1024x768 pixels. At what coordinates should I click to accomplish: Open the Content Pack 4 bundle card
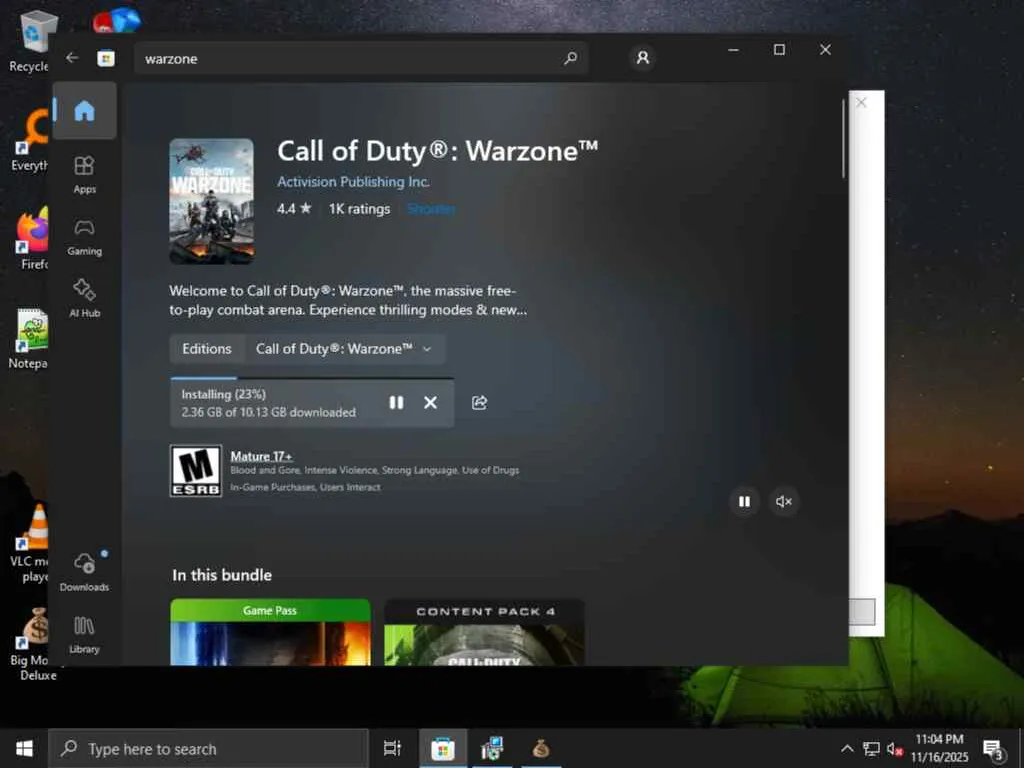[x=484, y=632]
